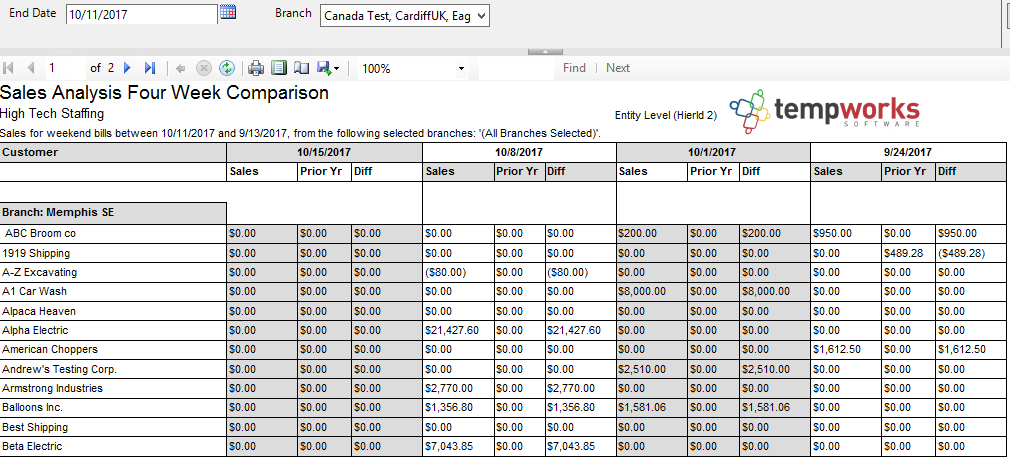Print the report
The width and height of the screenshot is (1010, 457).
click(256, 68)
